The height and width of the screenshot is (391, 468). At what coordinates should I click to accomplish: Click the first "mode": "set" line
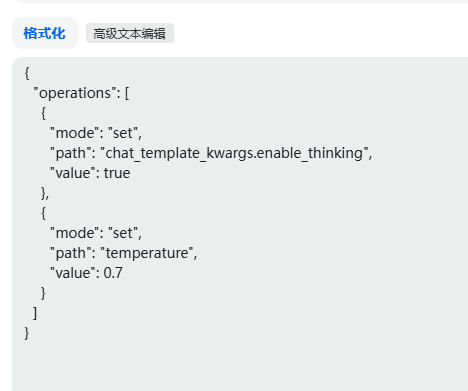click(96, 133)
